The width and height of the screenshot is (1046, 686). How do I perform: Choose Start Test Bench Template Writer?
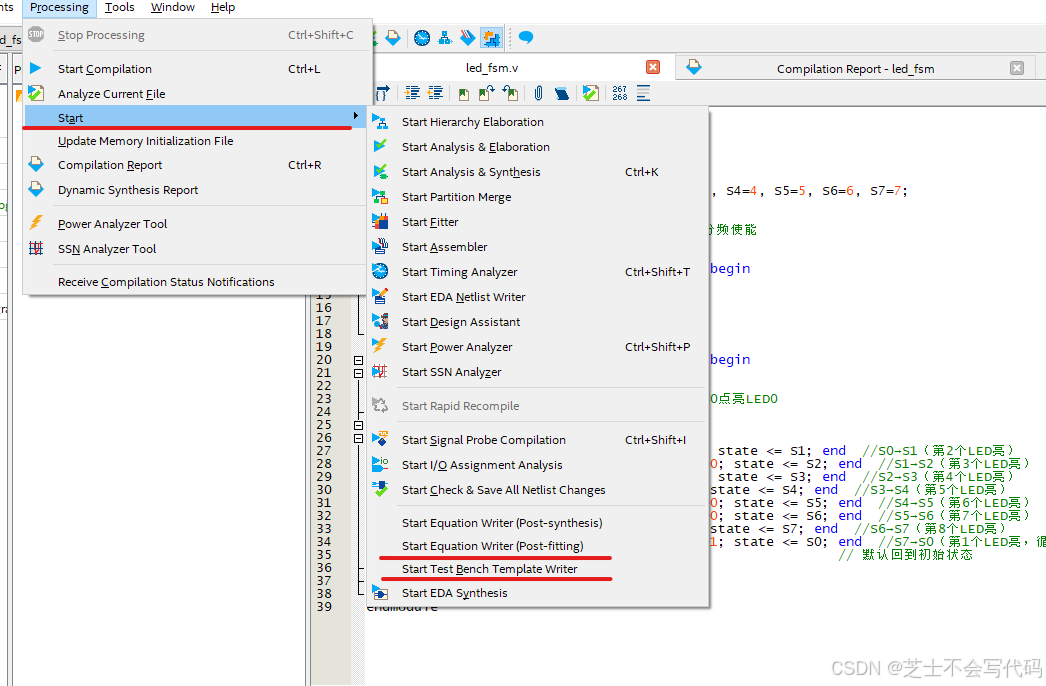pyautogui.click(x=538, y=569)
